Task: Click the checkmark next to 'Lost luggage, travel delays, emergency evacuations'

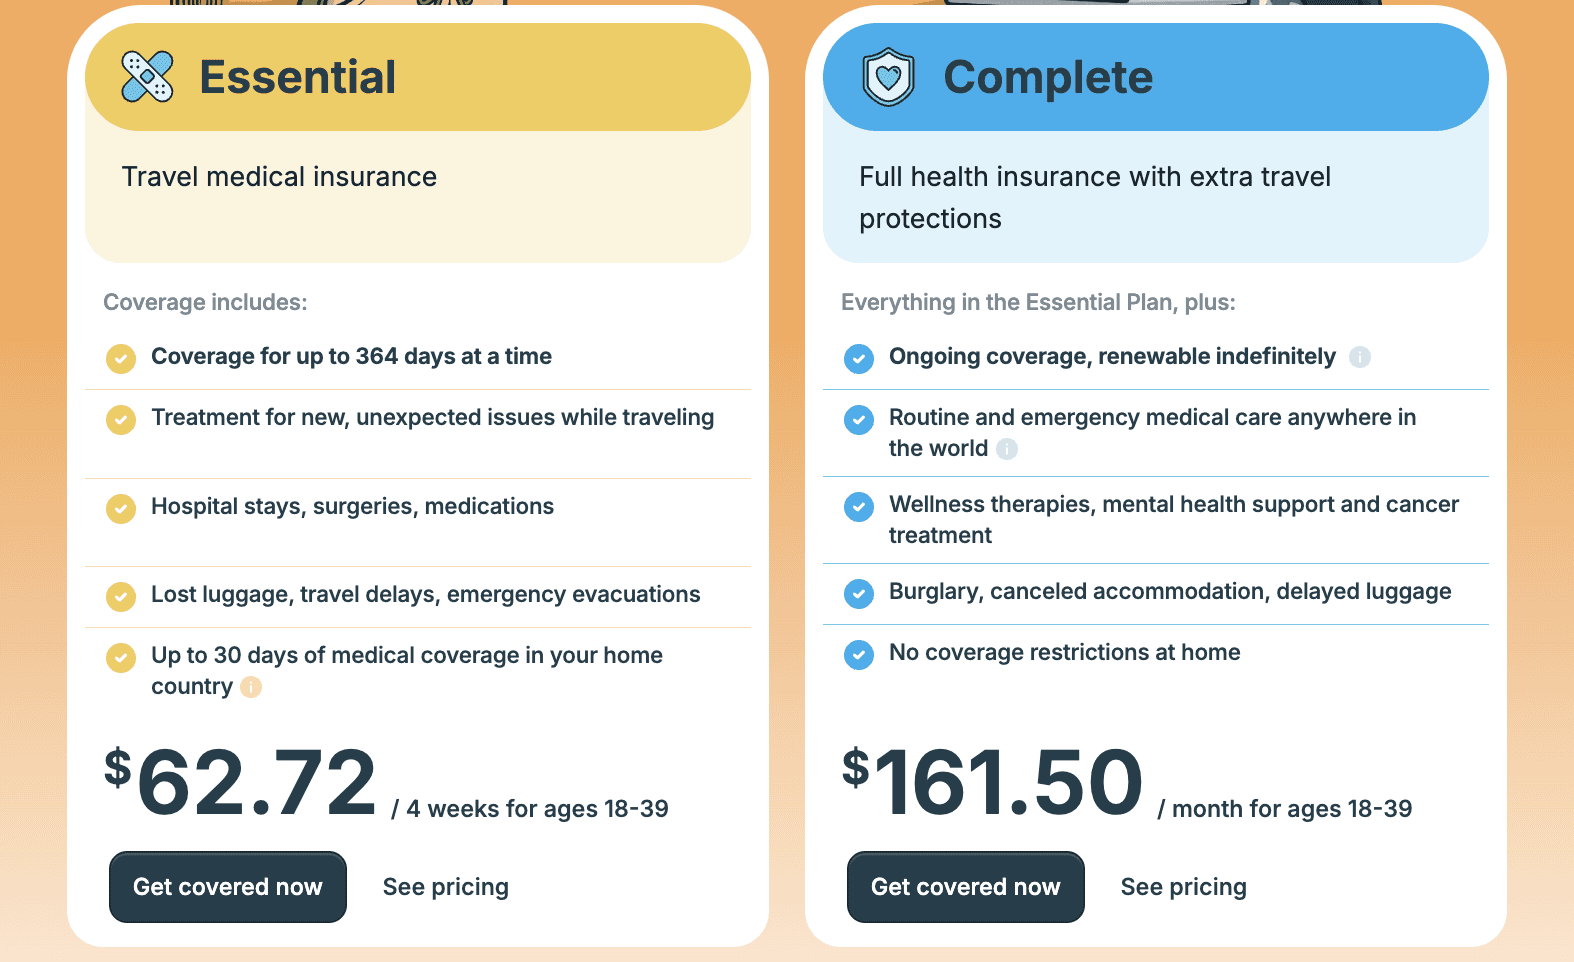Action: 120,596
